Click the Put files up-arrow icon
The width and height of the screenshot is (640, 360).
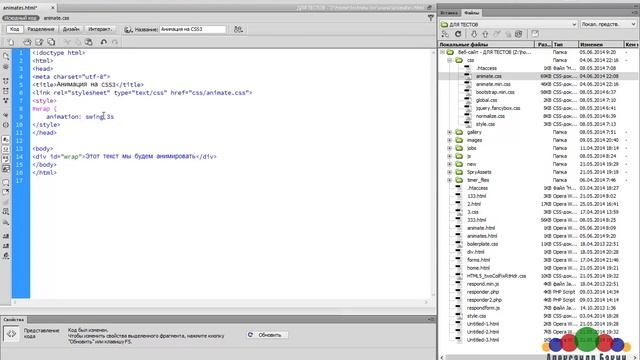click(485, 34)
